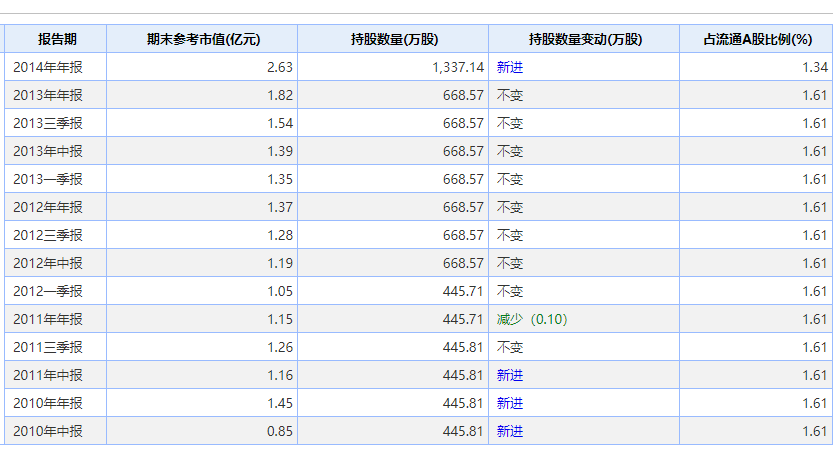The width and height of the screenshot is (833, 453).
Task: Click the 2012年年报 report period cell
Action: [x=56, y=207]
